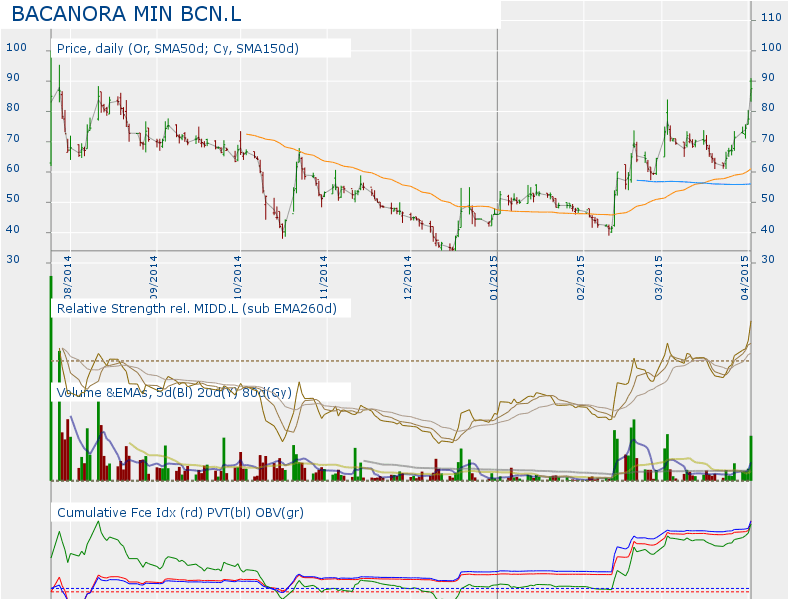Viewport: 788px width, 599px height.
Task: Click the 01/2015 date axis marker
Action: click(x=494, y=278)
